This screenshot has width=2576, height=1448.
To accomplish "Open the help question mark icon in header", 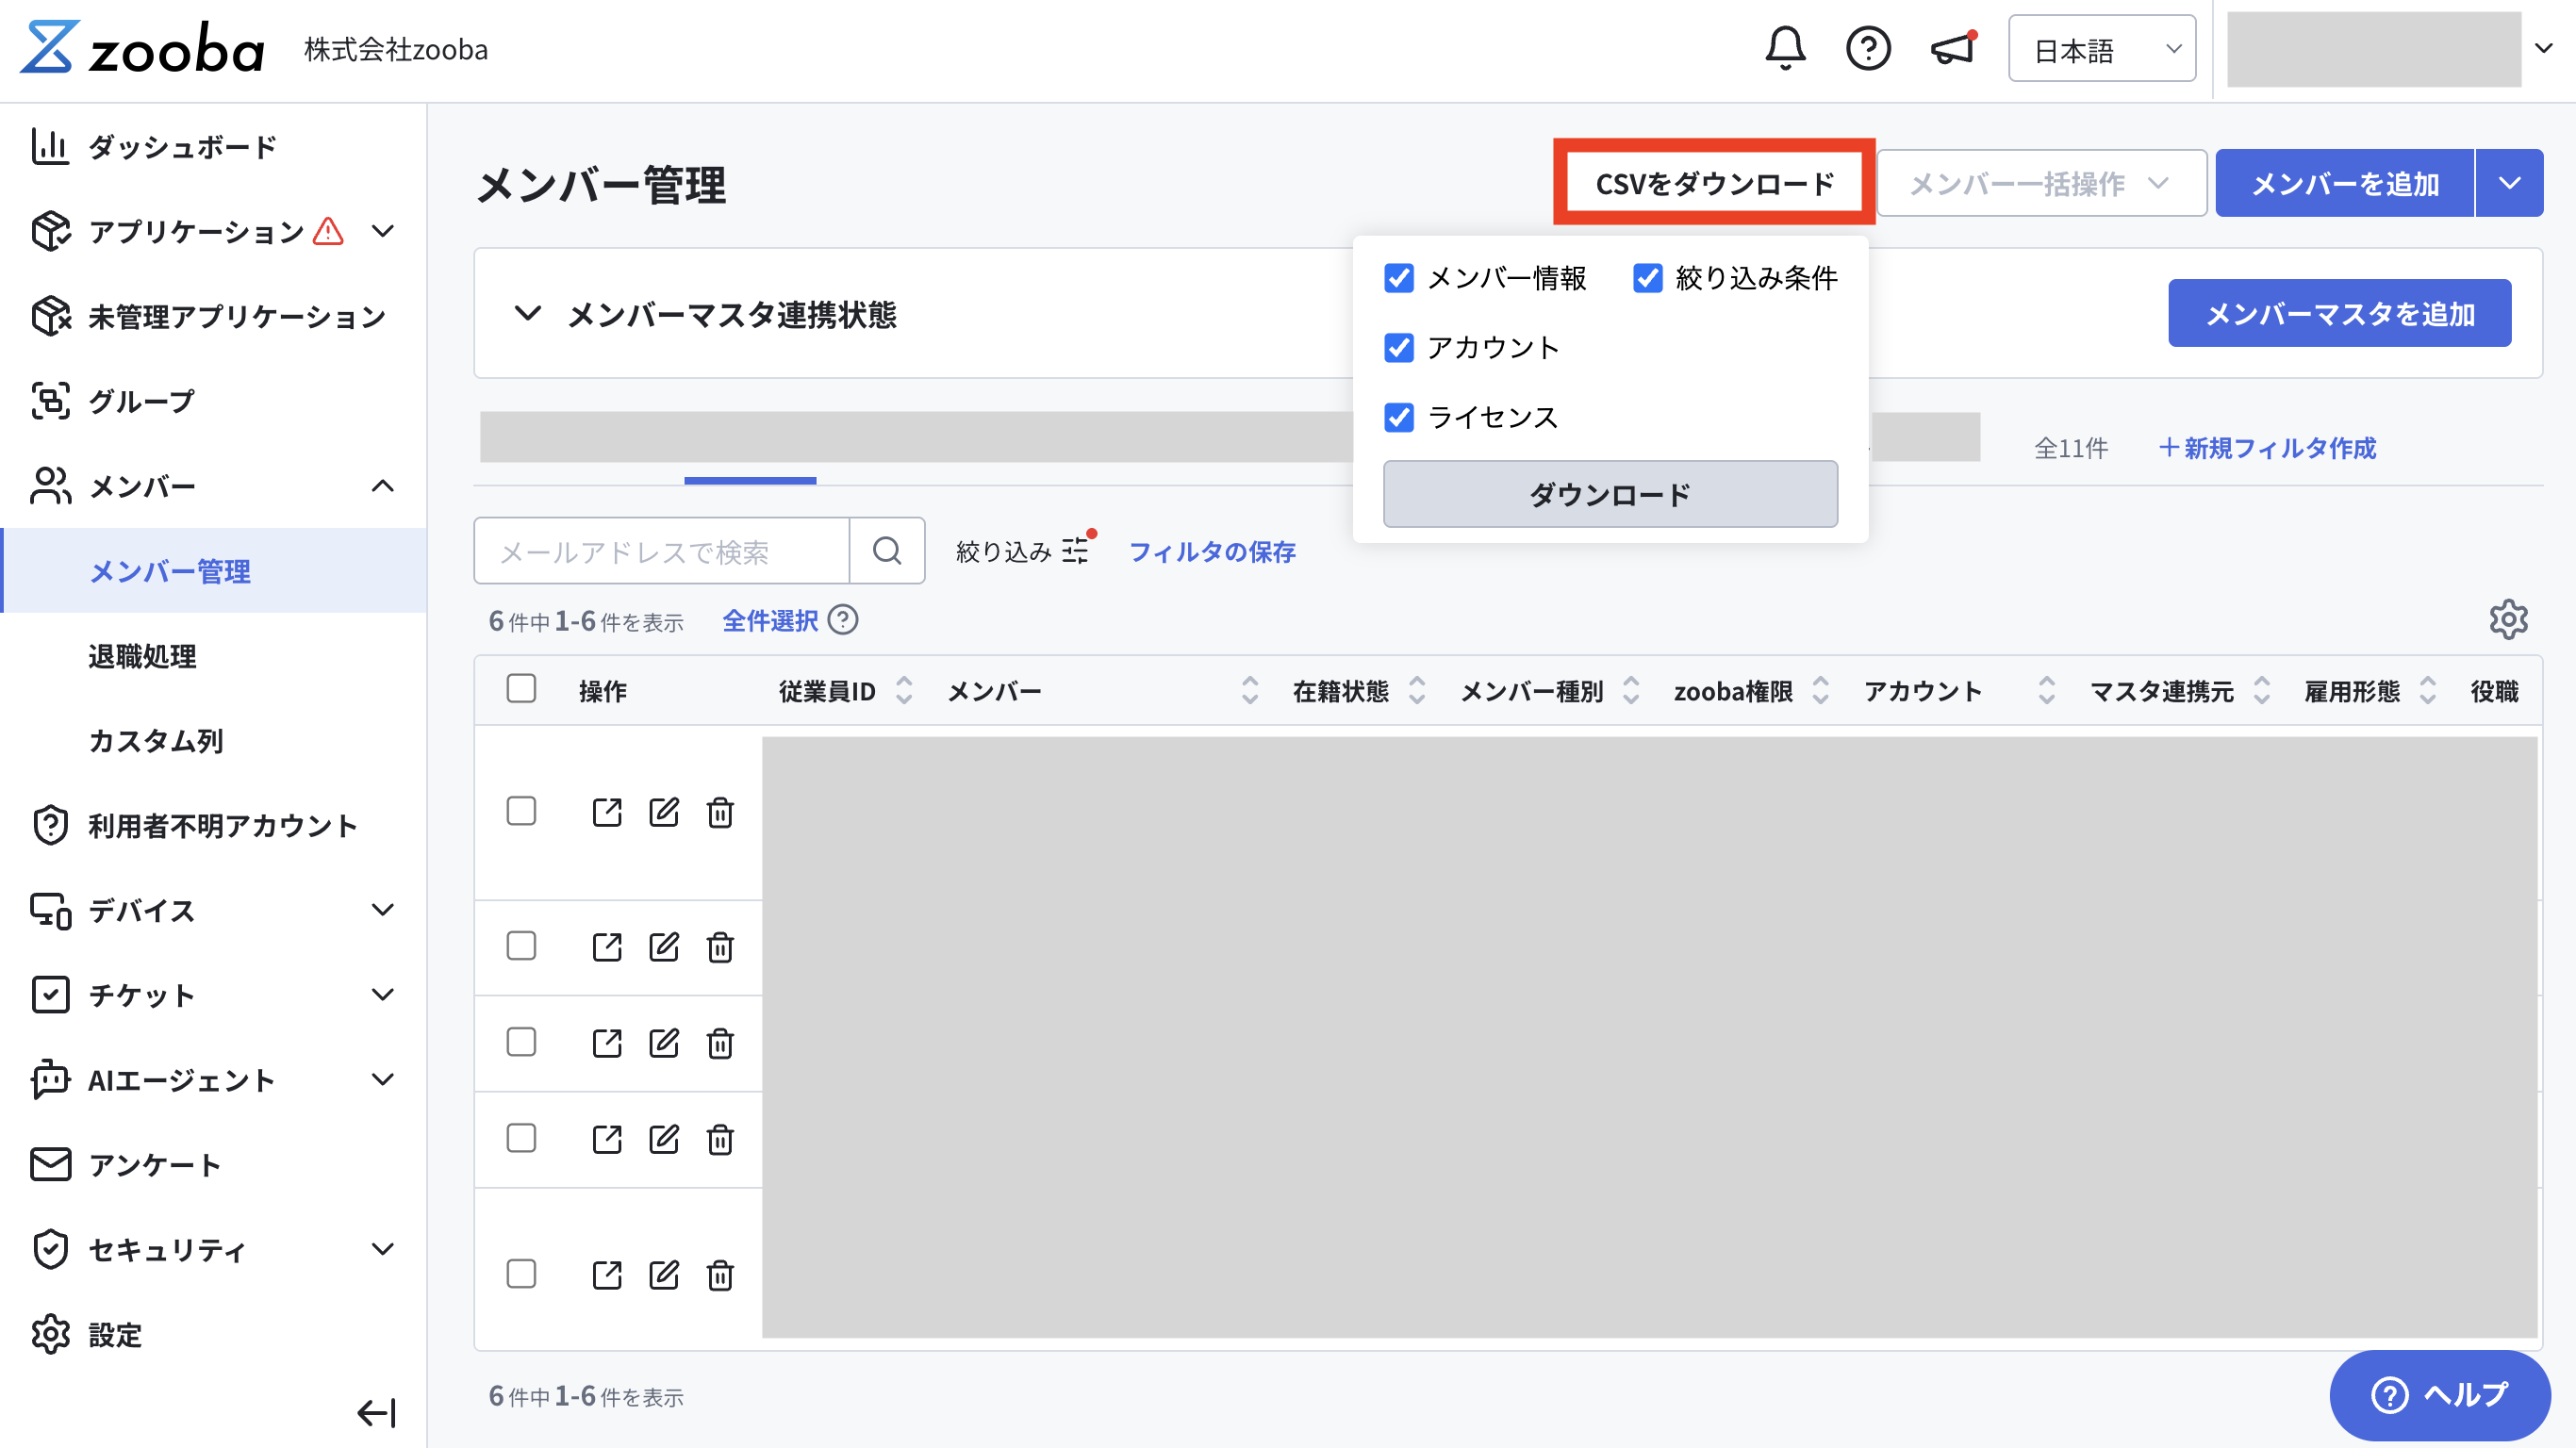I will [x=1868, y=48].
